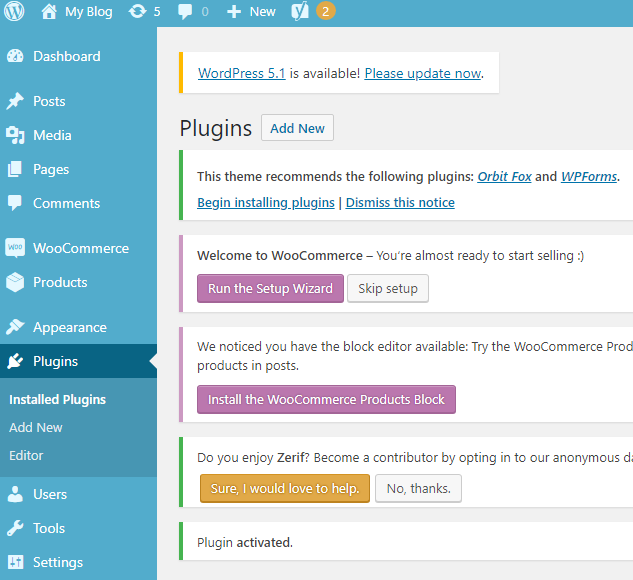Click the Please update now link
633x580 pixels.
[x=423, y=73]
